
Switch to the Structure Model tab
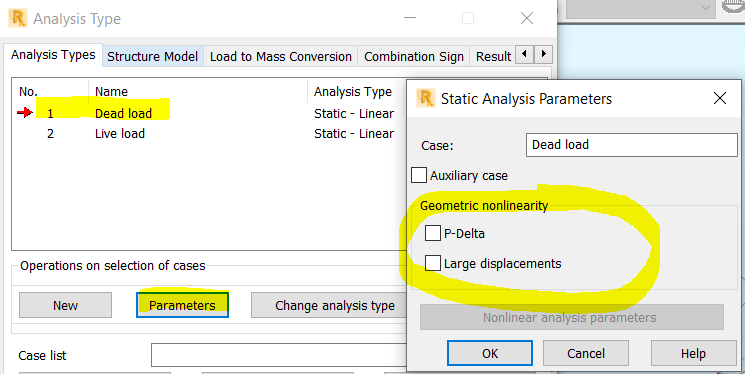153,57
